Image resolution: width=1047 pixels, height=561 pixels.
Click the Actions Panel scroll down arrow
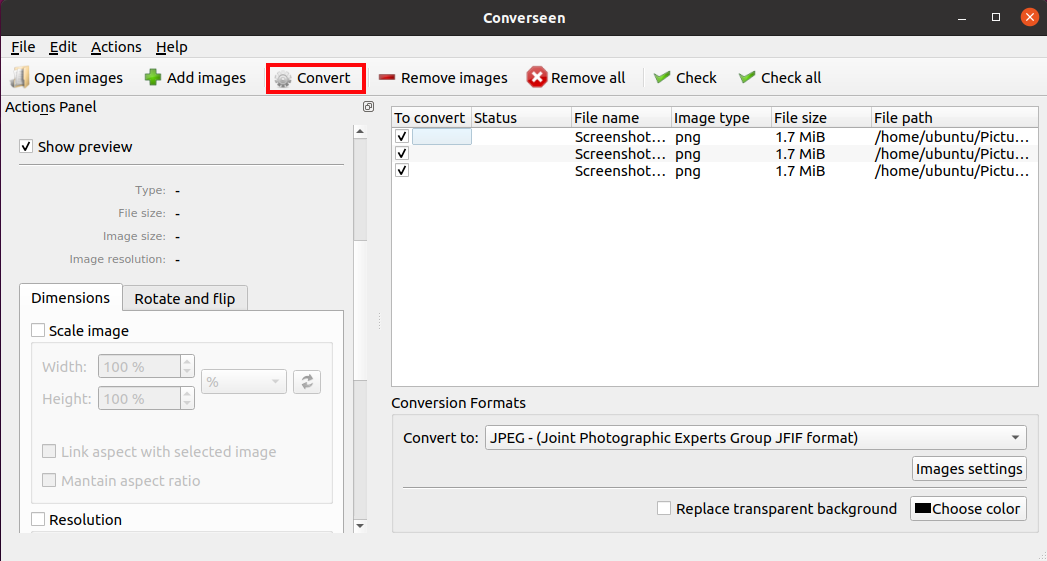[x=360, y=526]
